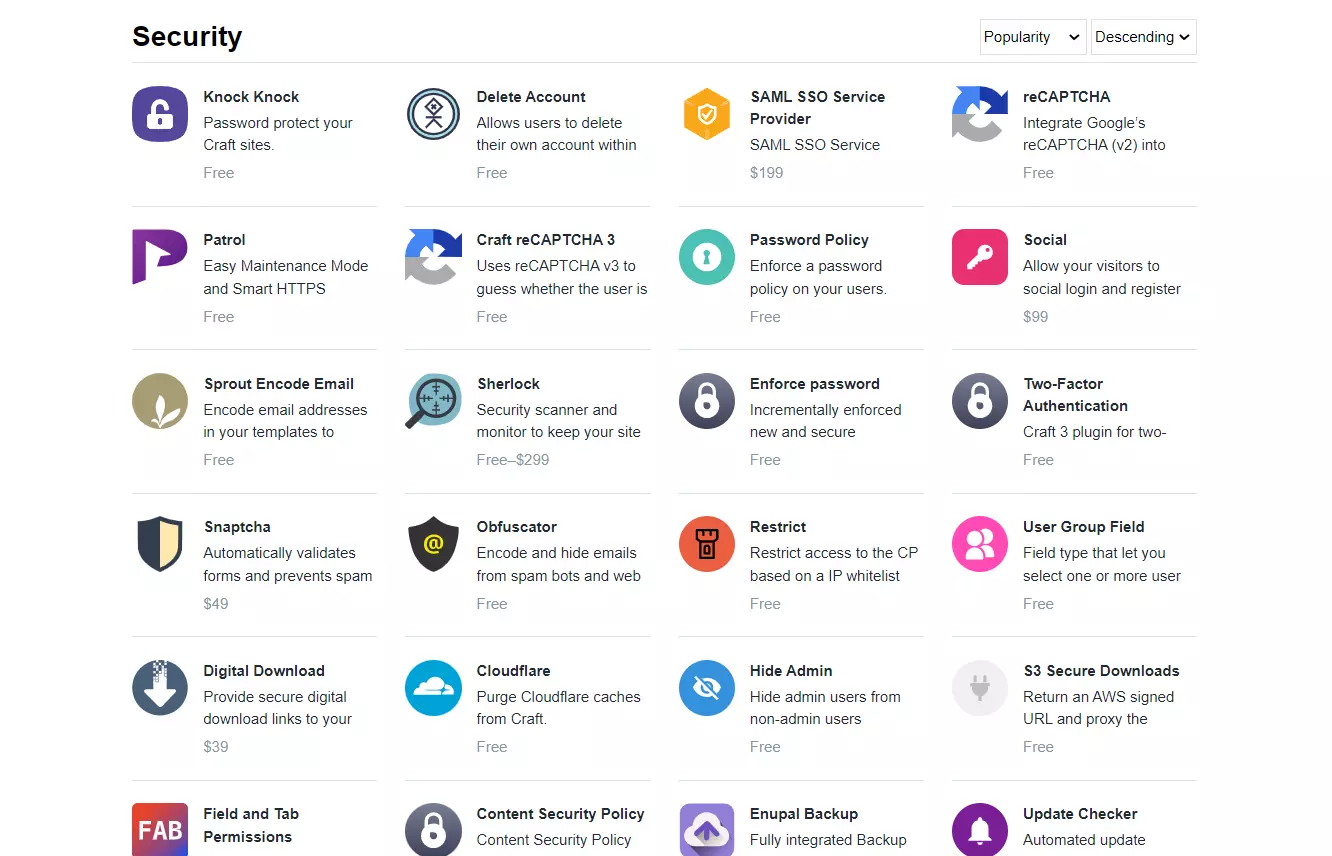This screenshot has height=856, width=1332.
Task: Open the Two-Factor Authentication plugin title
Action: (x=1075, y=395)
